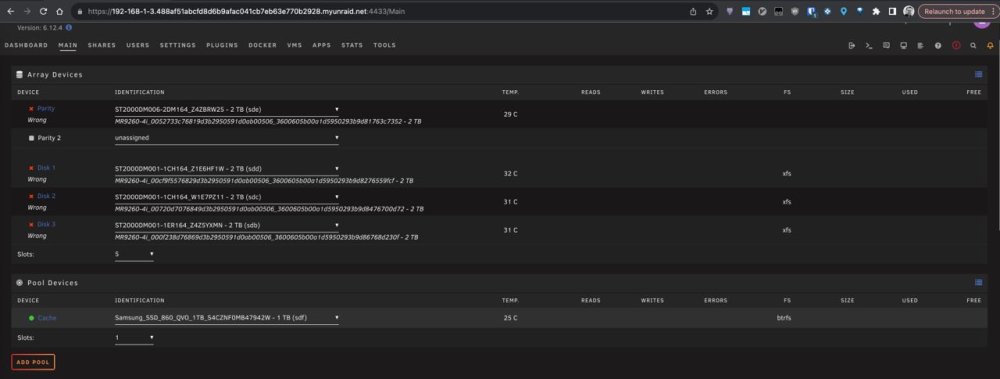
Task: Open the Disk 2 device link
Action: (x=47, y=197)
